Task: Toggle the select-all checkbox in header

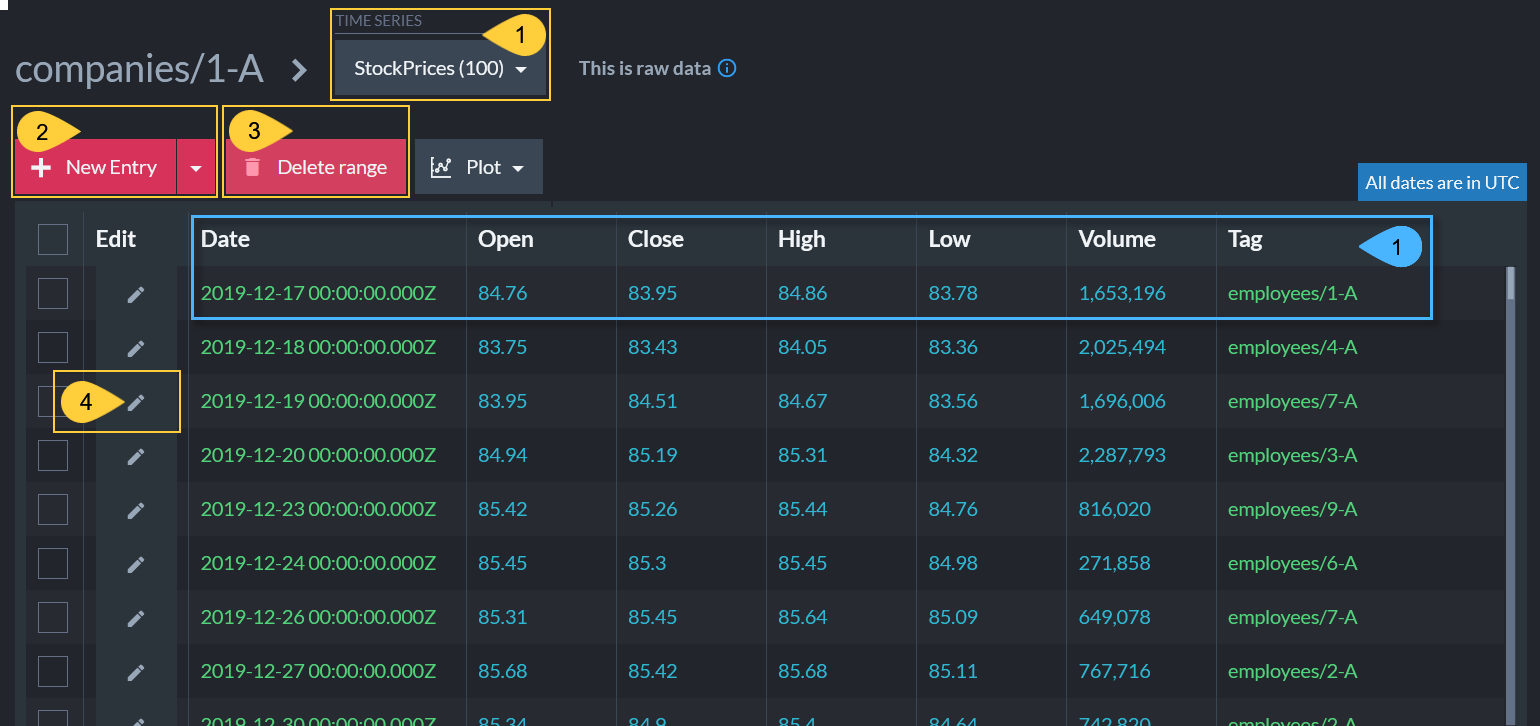Action: [x=53, y=239]
